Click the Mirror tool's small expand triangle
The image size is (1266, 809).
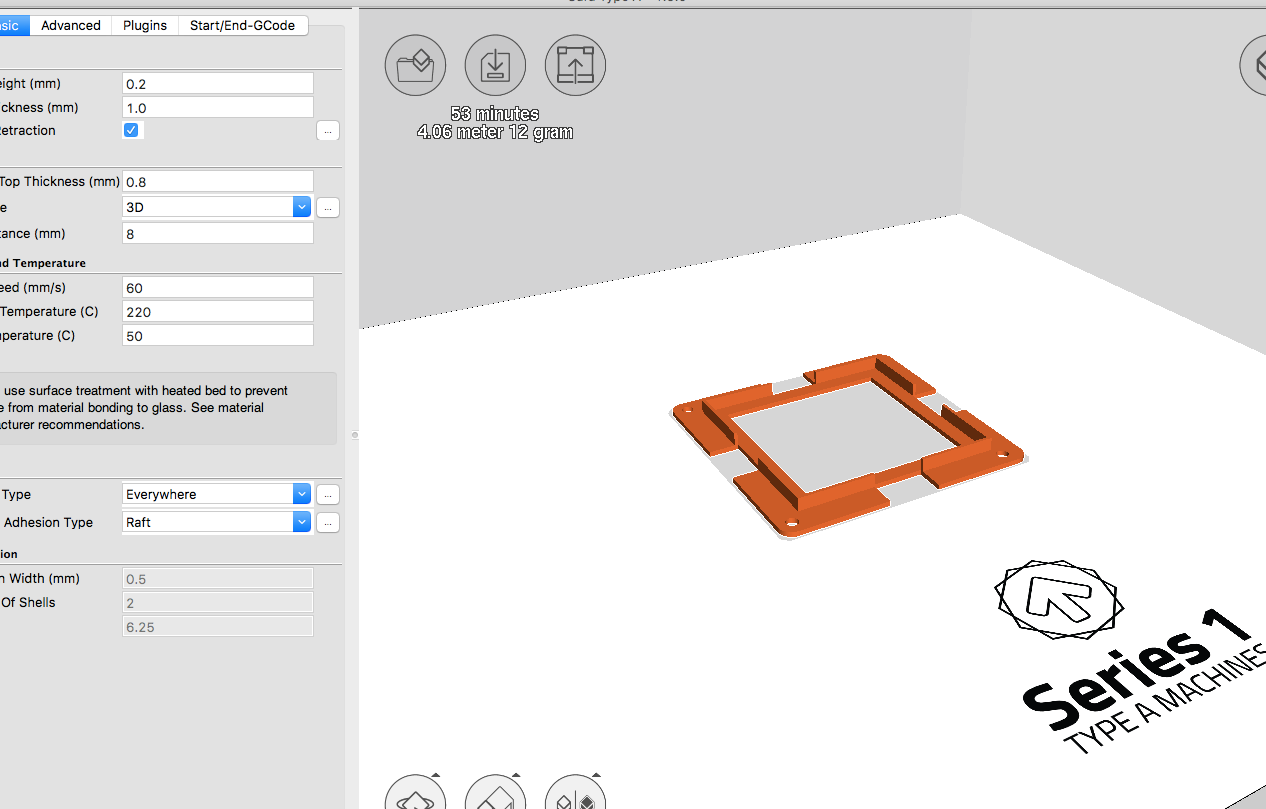[596, 775]
